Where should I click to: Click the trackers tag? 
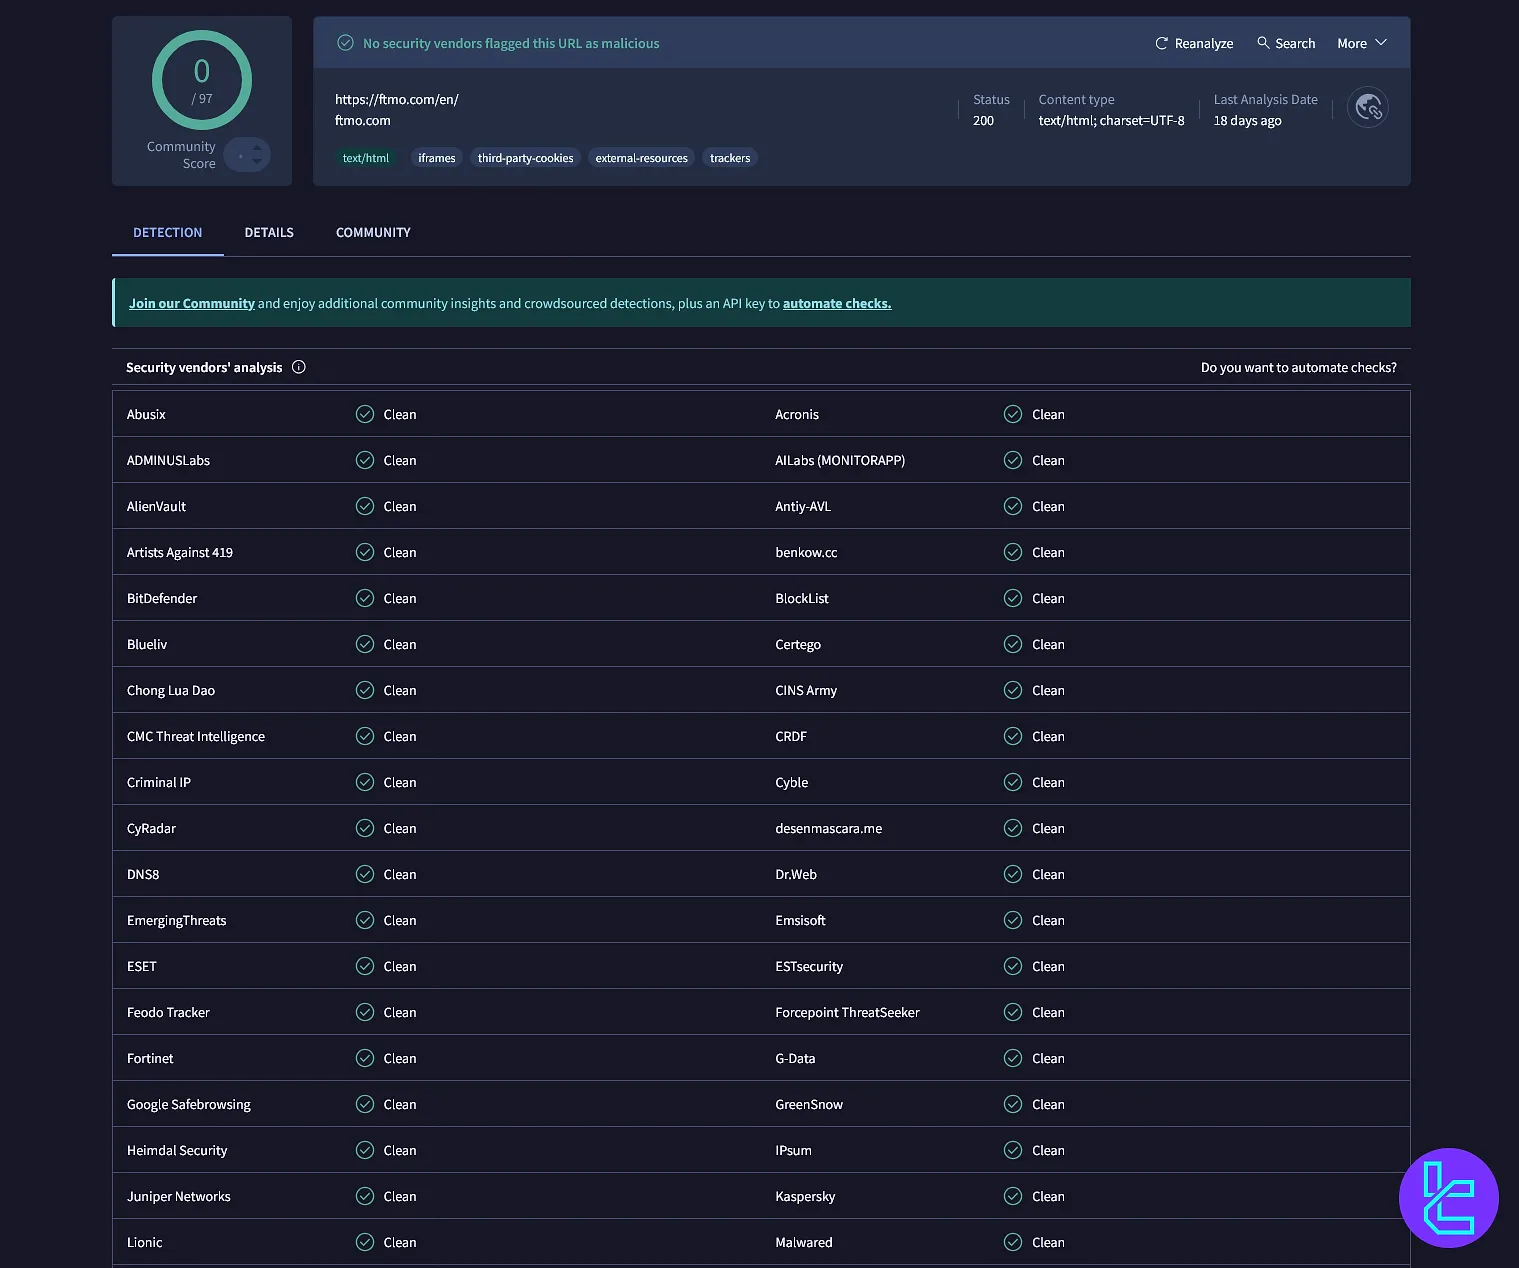click(729, 157)
